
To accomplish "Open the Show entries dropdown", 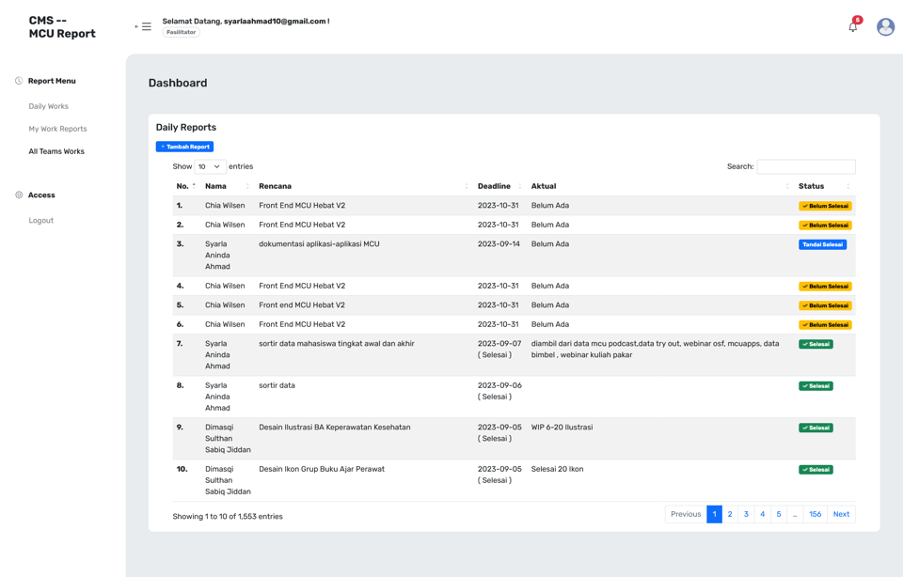I will pos(210,167).
